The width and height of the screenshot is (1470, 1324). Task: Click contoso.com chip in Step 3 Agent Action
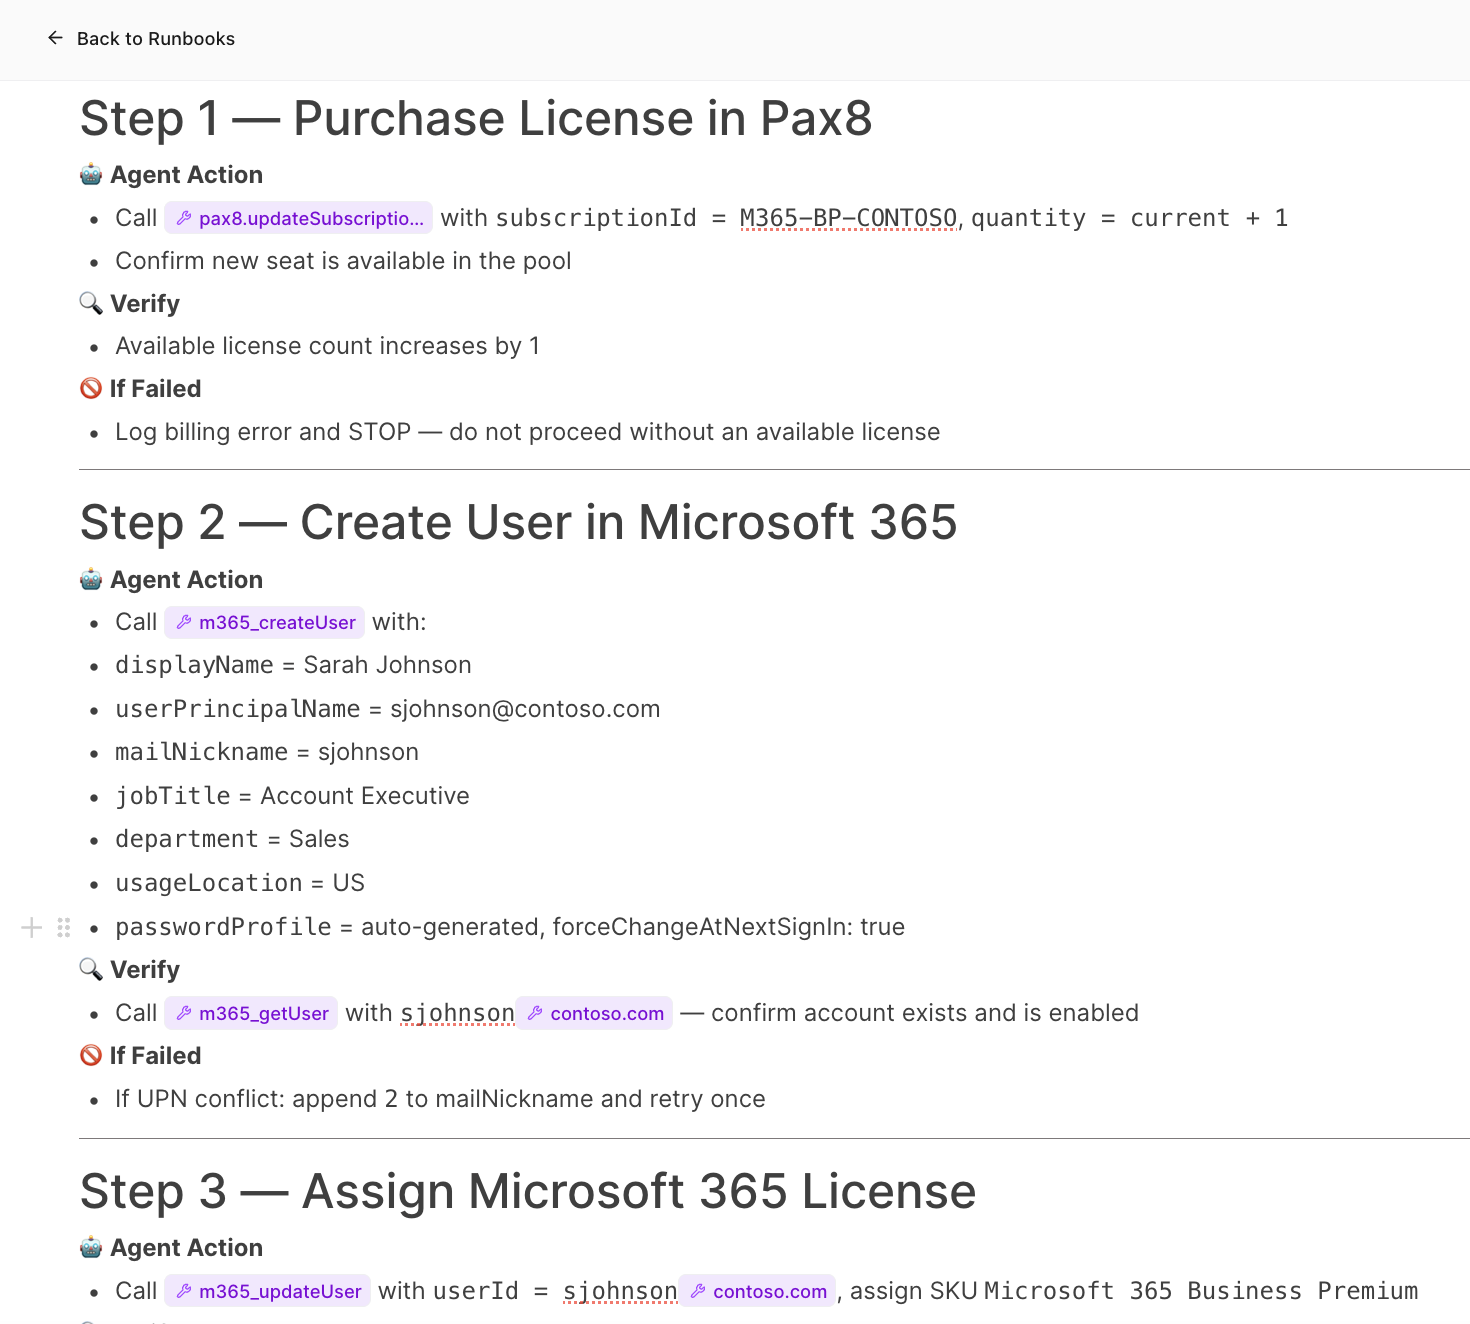pos(757,1291)
